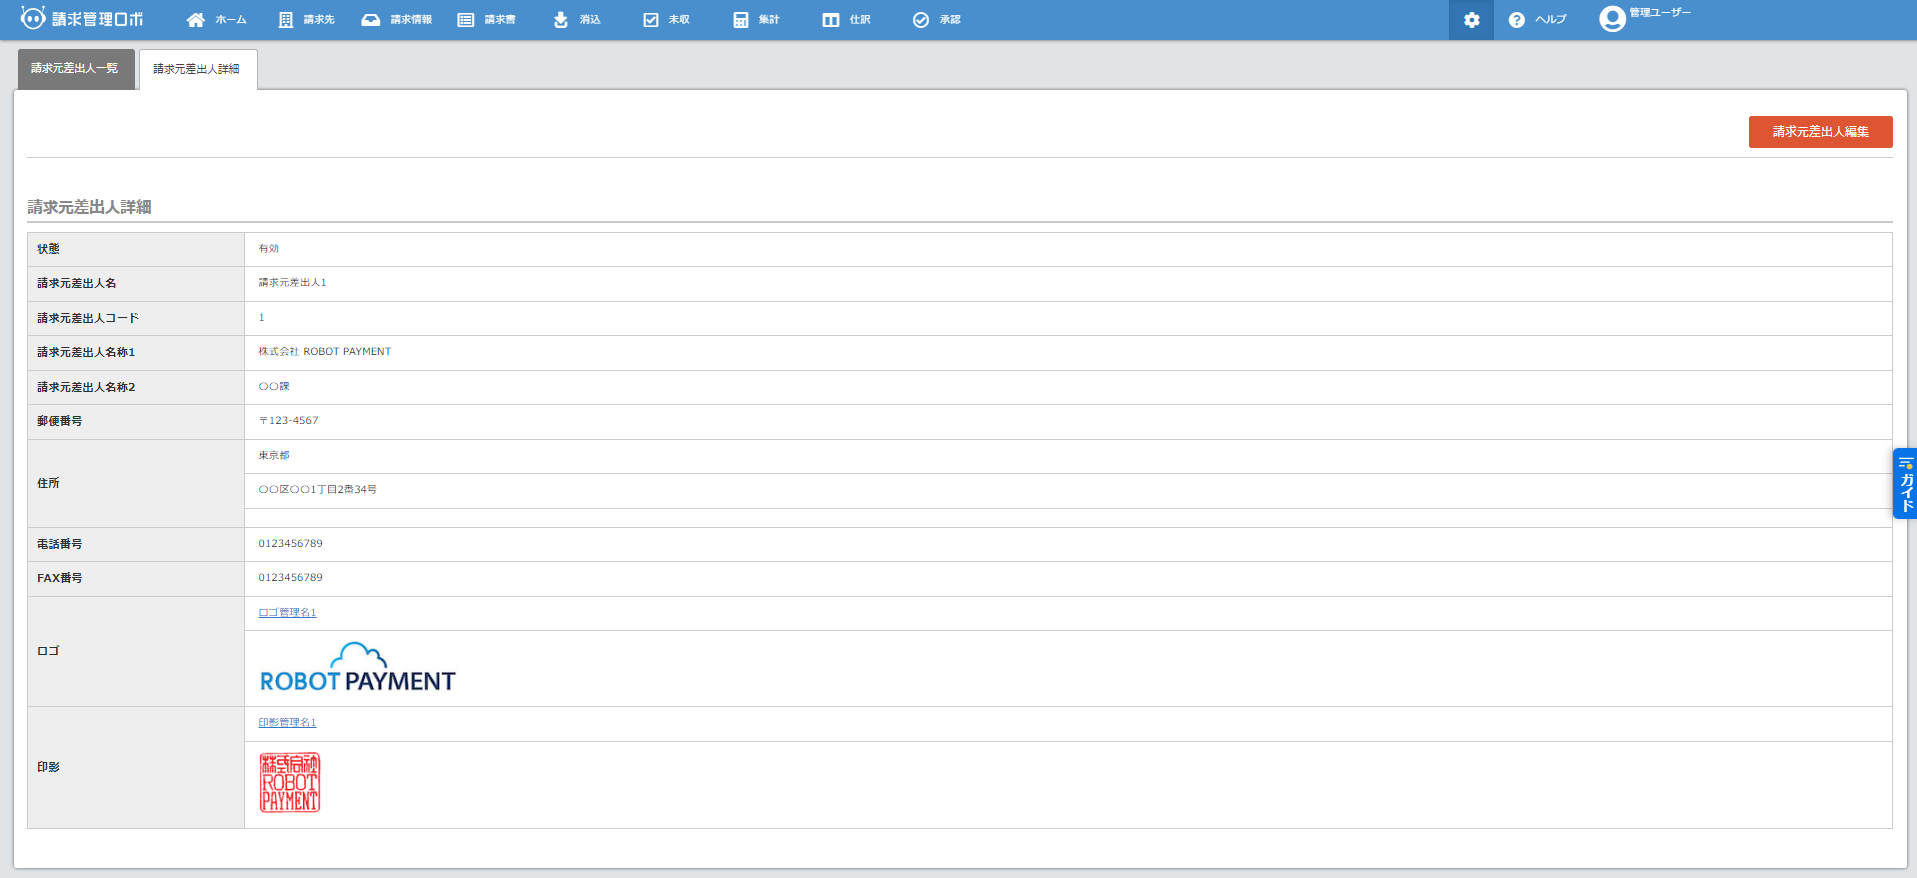Open settings gear in header
This screenshot has height=878, width=1917.
click(x=1471, y=20)
